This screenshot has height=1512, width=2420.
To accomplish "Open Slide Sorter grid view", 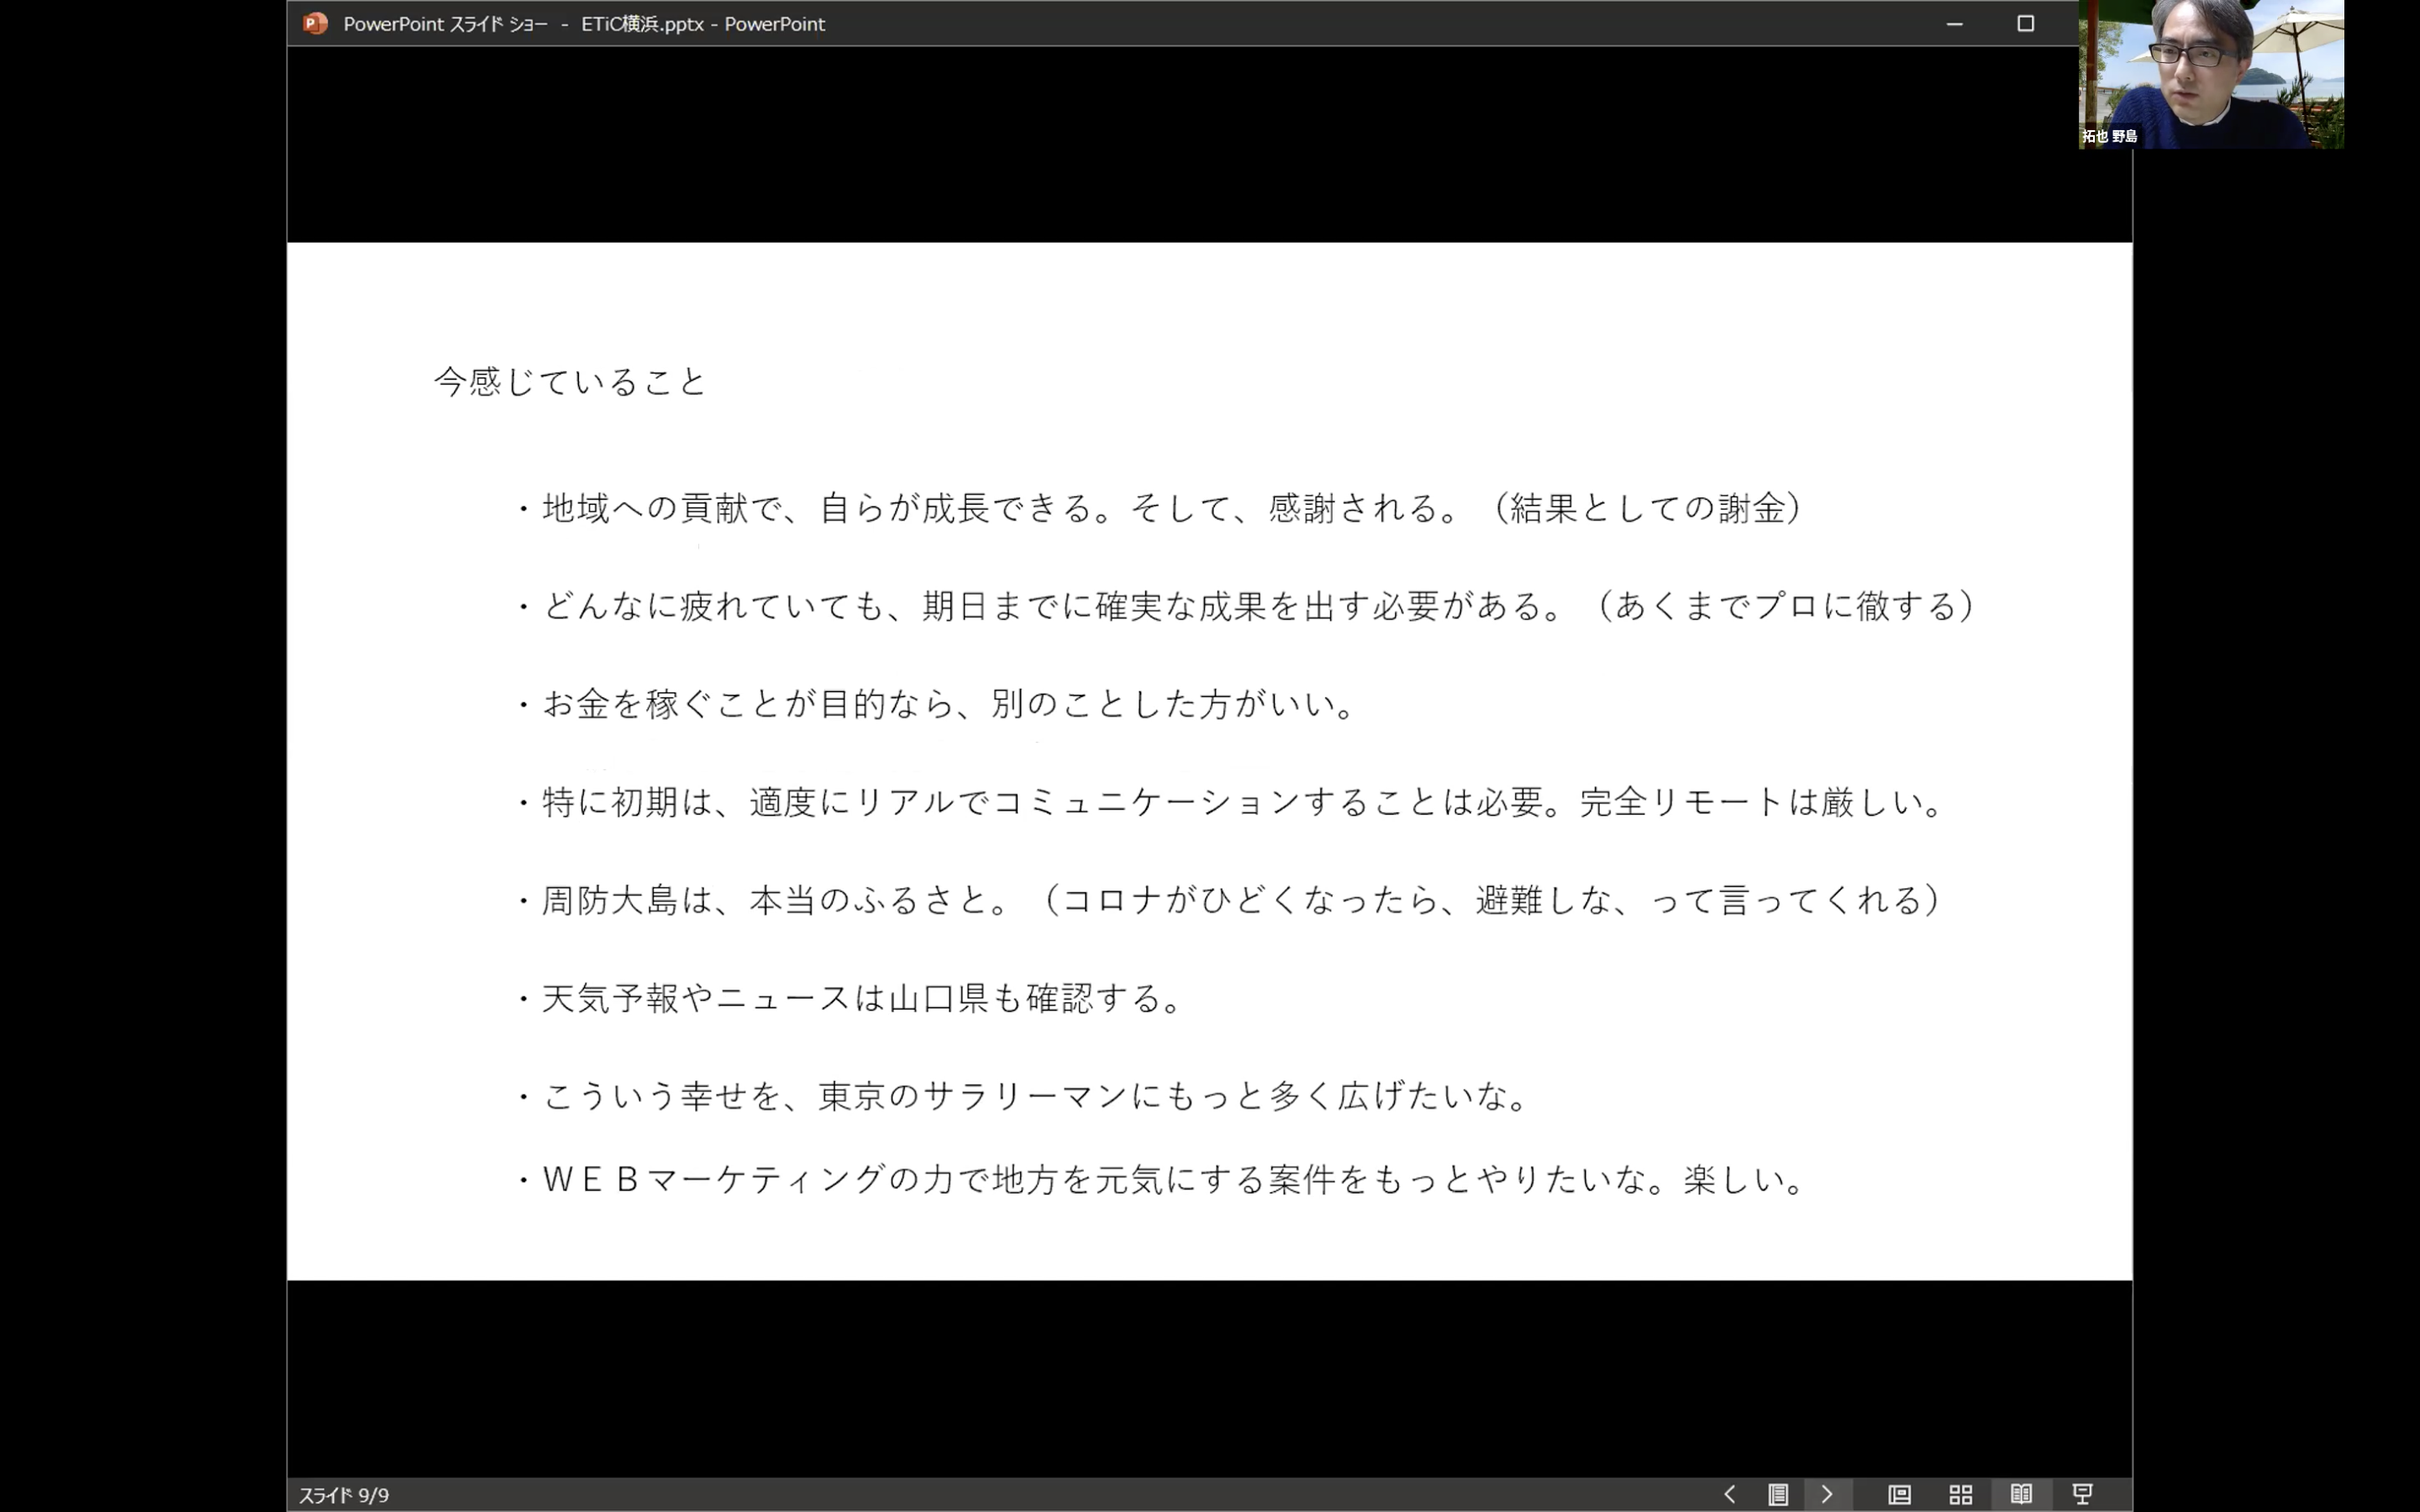I will coord(1960,1494).
